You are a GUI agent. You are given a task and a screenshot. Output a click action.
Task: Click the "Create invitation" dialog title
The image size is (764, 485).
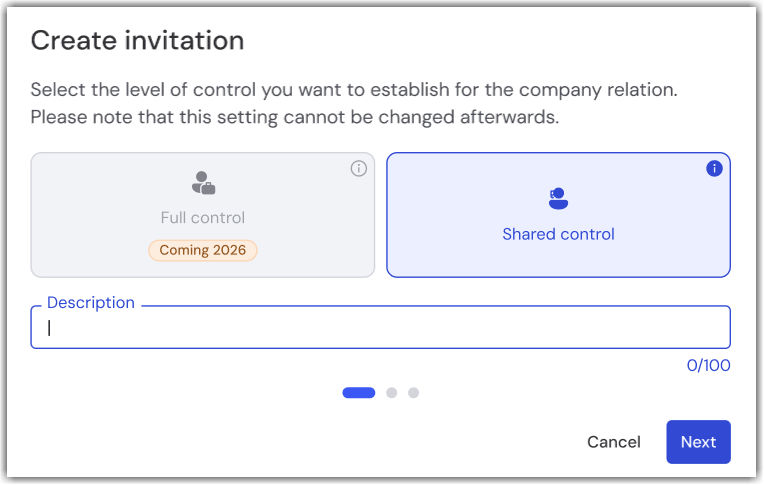138,41
